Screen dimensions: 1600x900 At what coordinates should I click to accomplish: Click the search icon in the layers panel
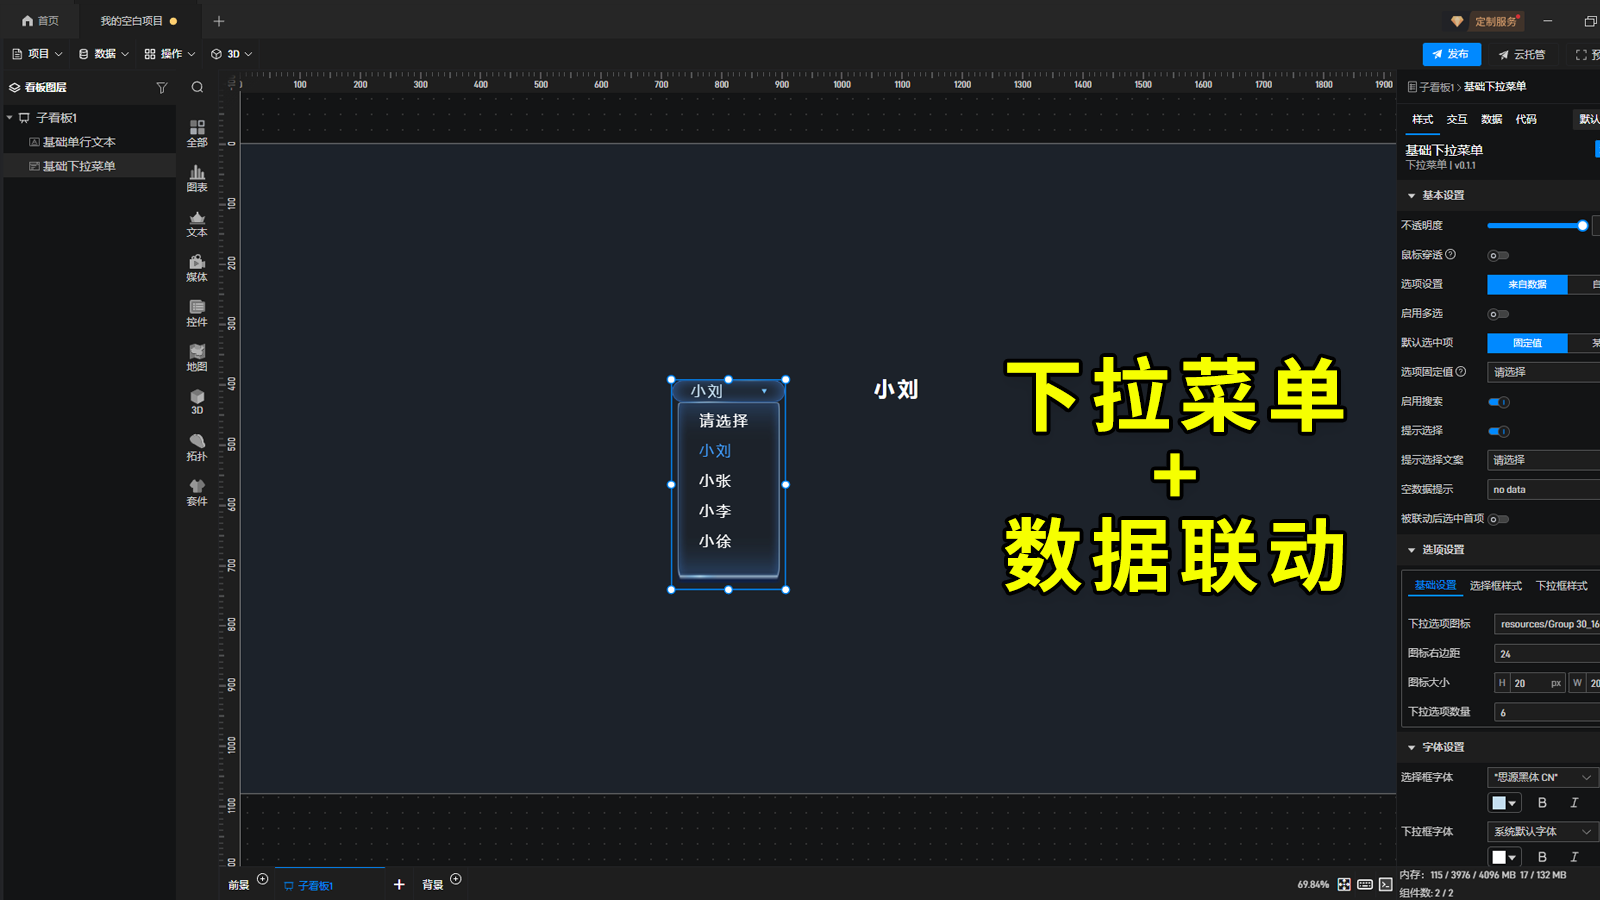pyautogui.click(x=197, y=87)
